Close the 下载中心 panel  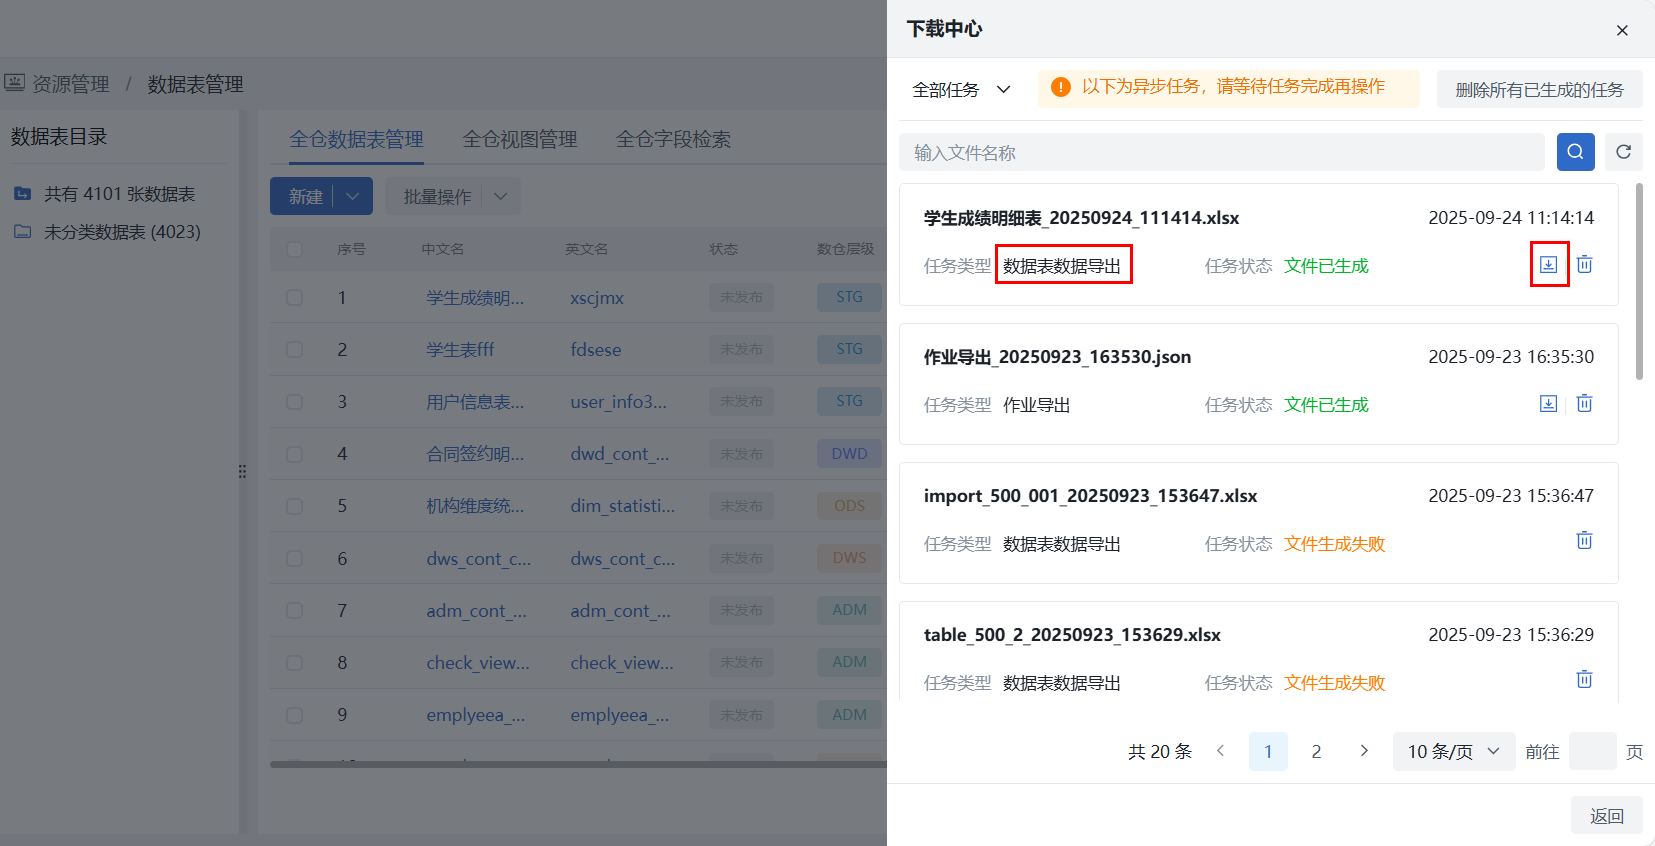pyautogui.click(x=1621, y=30)
